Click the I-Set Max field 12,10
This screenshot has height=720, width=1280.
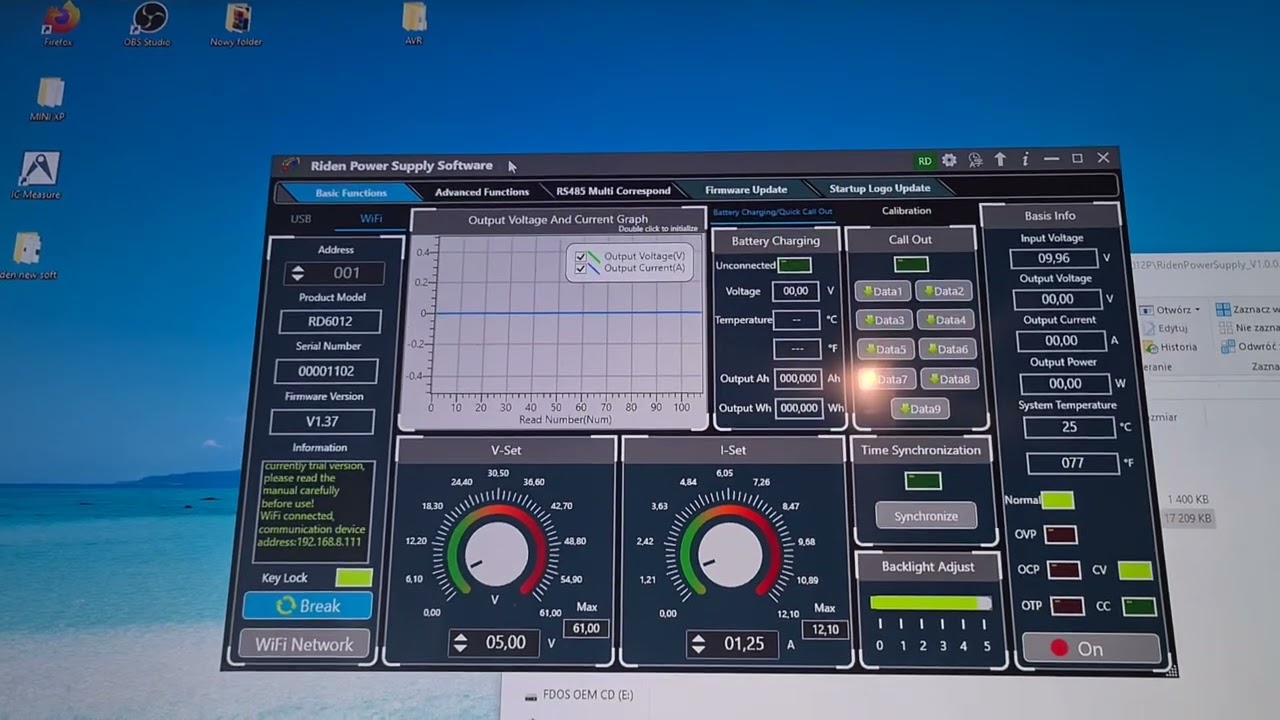pyautogui.click(x=826, y=629)
